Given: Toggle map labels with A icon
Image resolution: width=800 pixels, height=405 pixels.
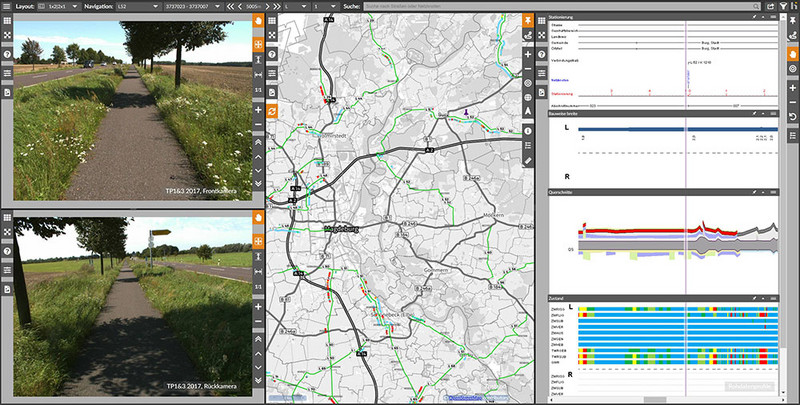Looking at the screenshot, I should pos(528,111).
